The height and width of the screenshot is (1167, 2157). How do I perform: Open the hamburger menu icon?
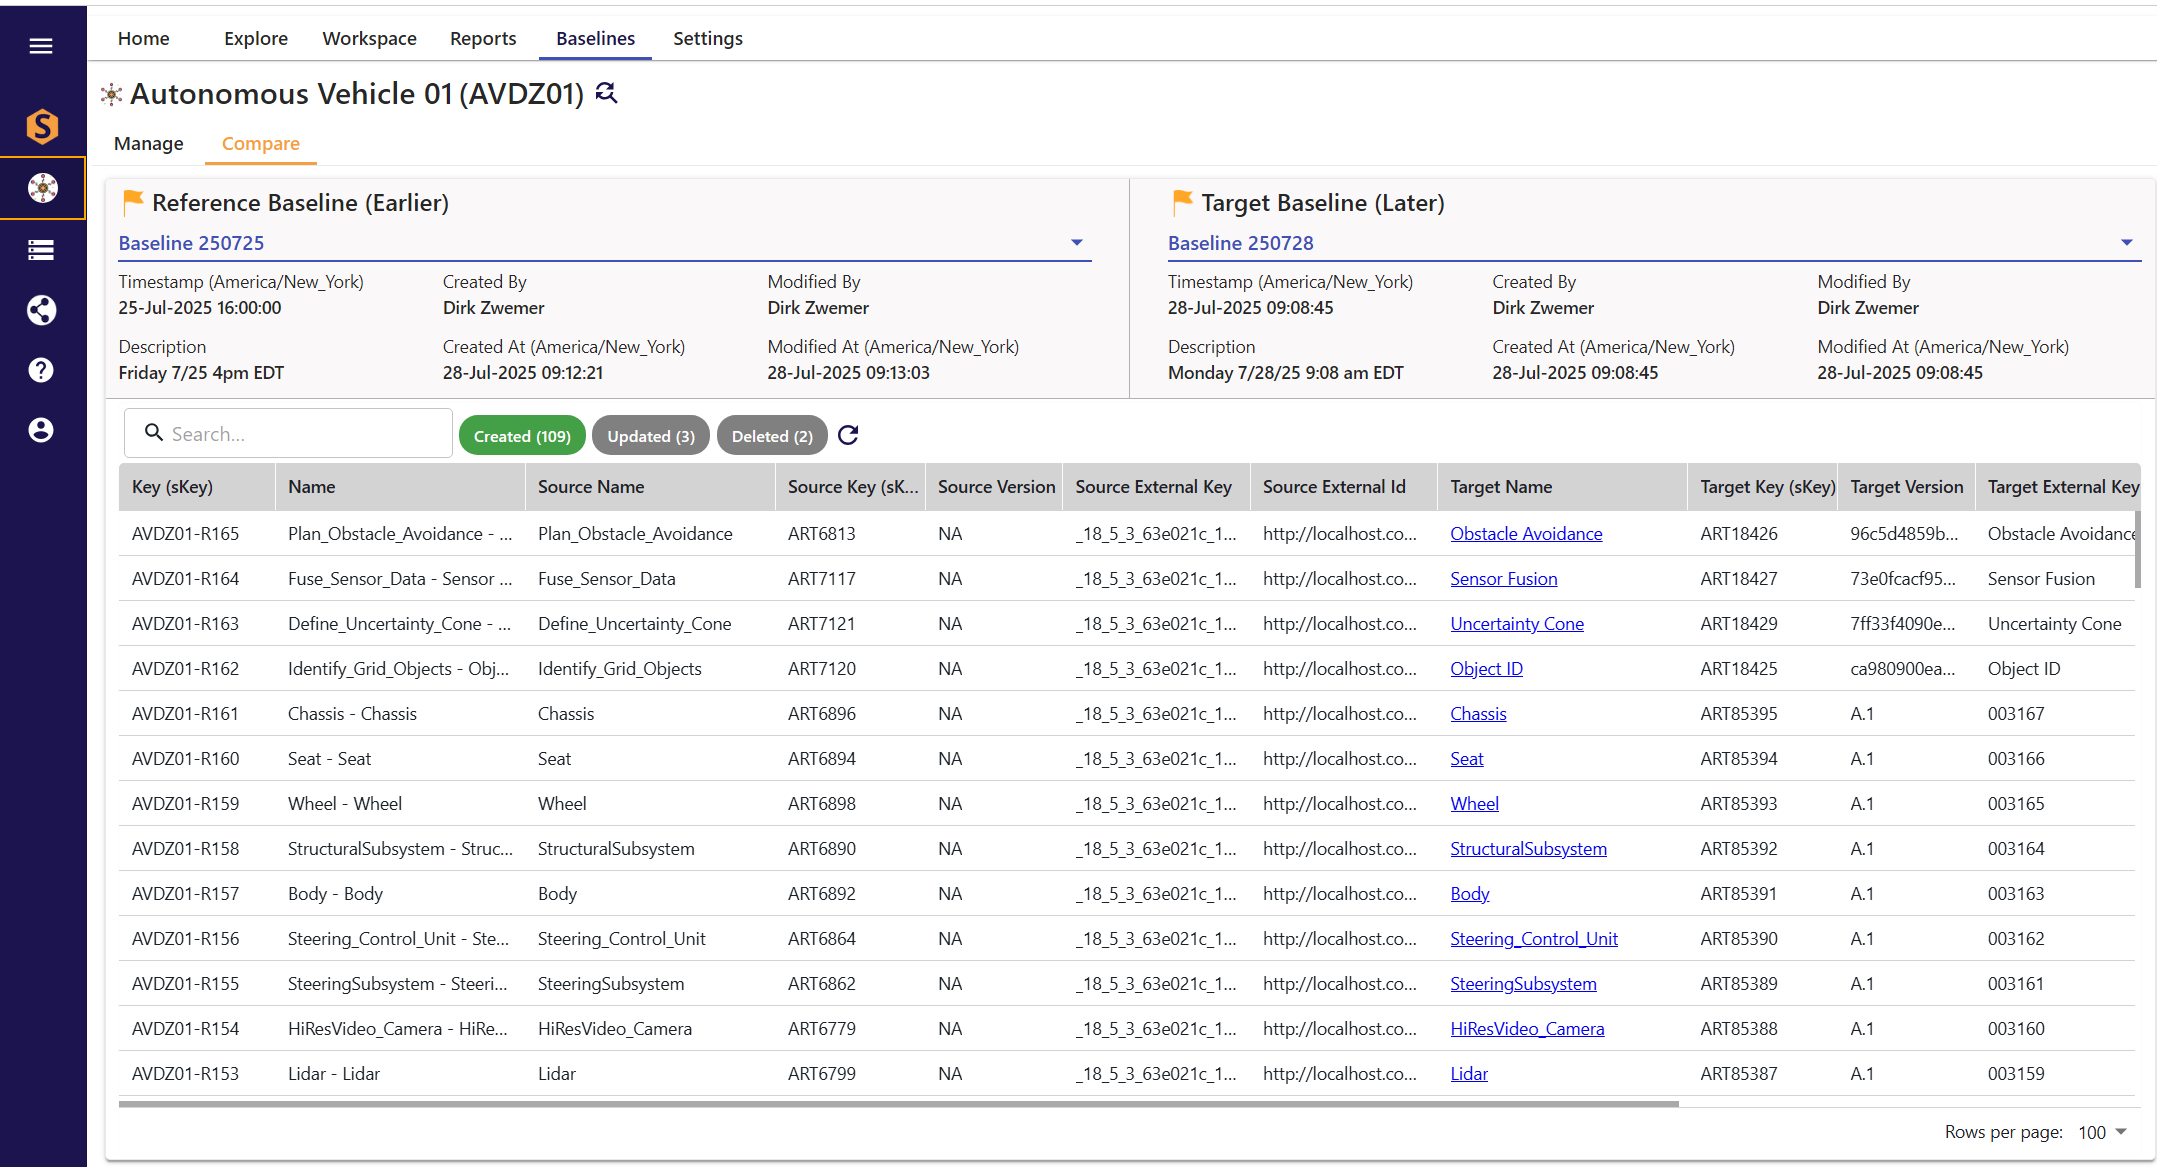click(x=41, y=46)
